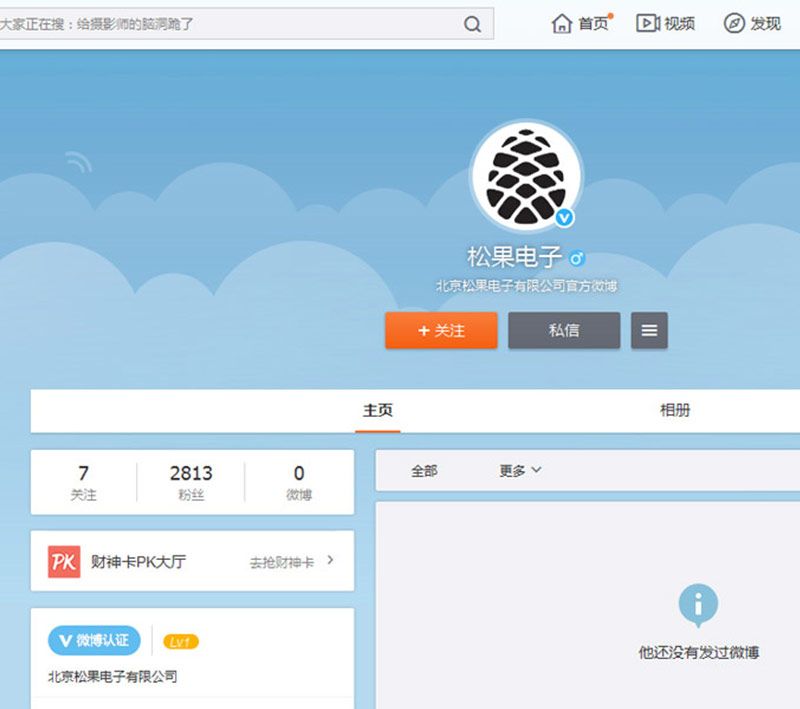800x709 pixels.
Task: Click the info icon above 他还没有发过微博
Action: [x=698, y=605]
